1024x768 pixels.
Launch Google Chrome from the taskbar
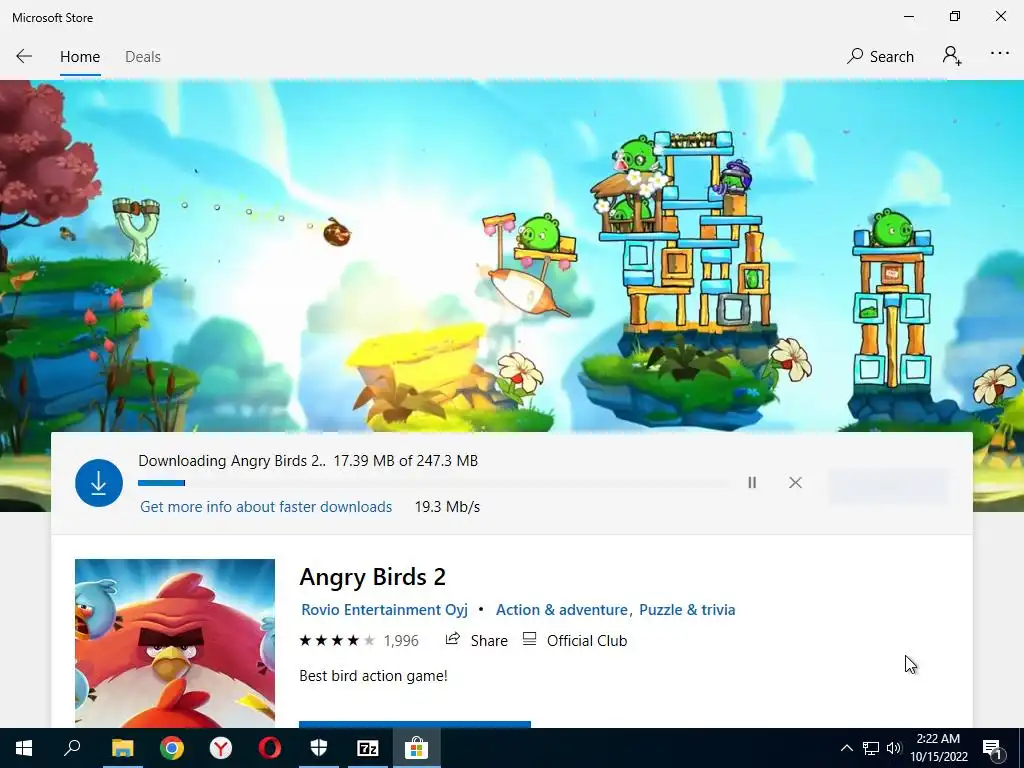[172, 748]
